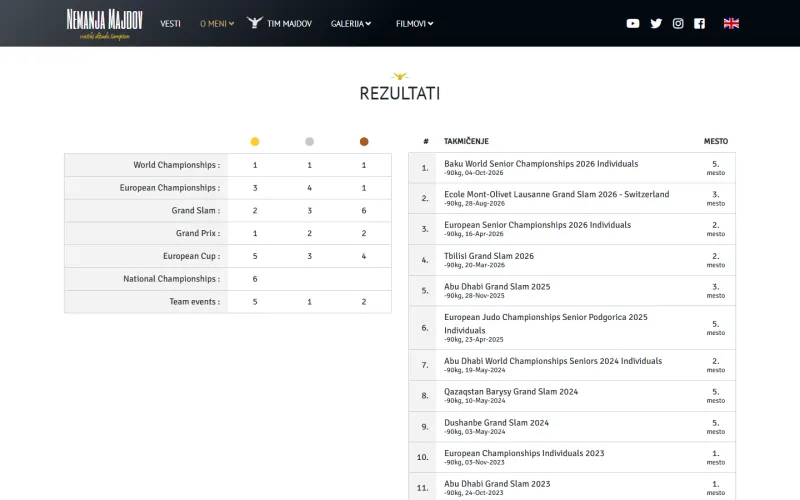Click row number 7 in competitions table
Viewport: 800px width, 500px height.
pyautogui.click(x=424, y=365)
